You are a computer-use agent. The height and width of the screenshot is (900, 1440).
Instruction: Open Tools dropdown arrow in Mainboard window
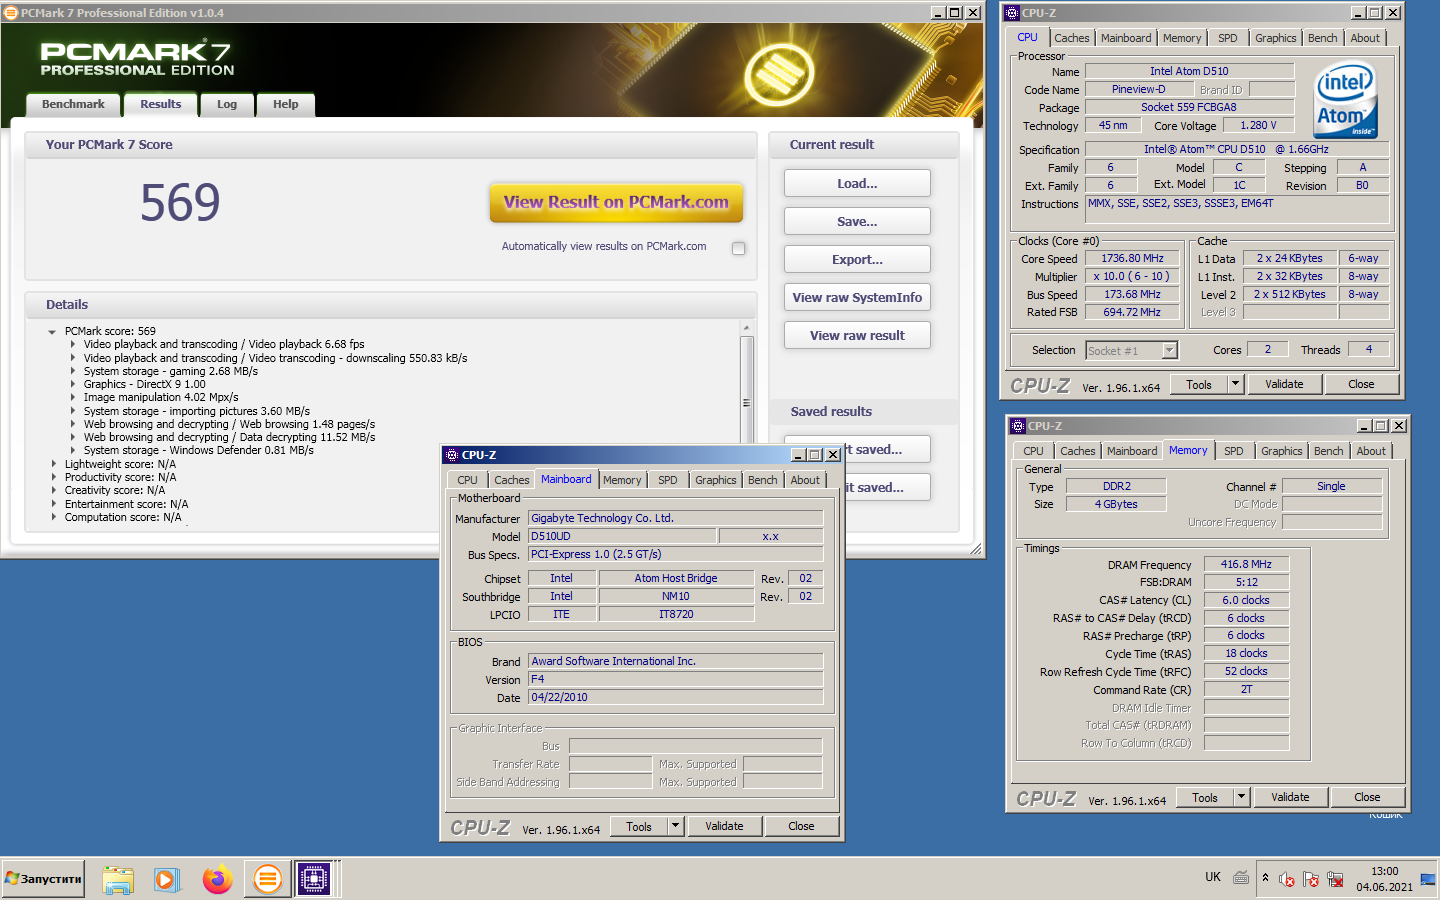pyautogui.click(x=676, y=826)
